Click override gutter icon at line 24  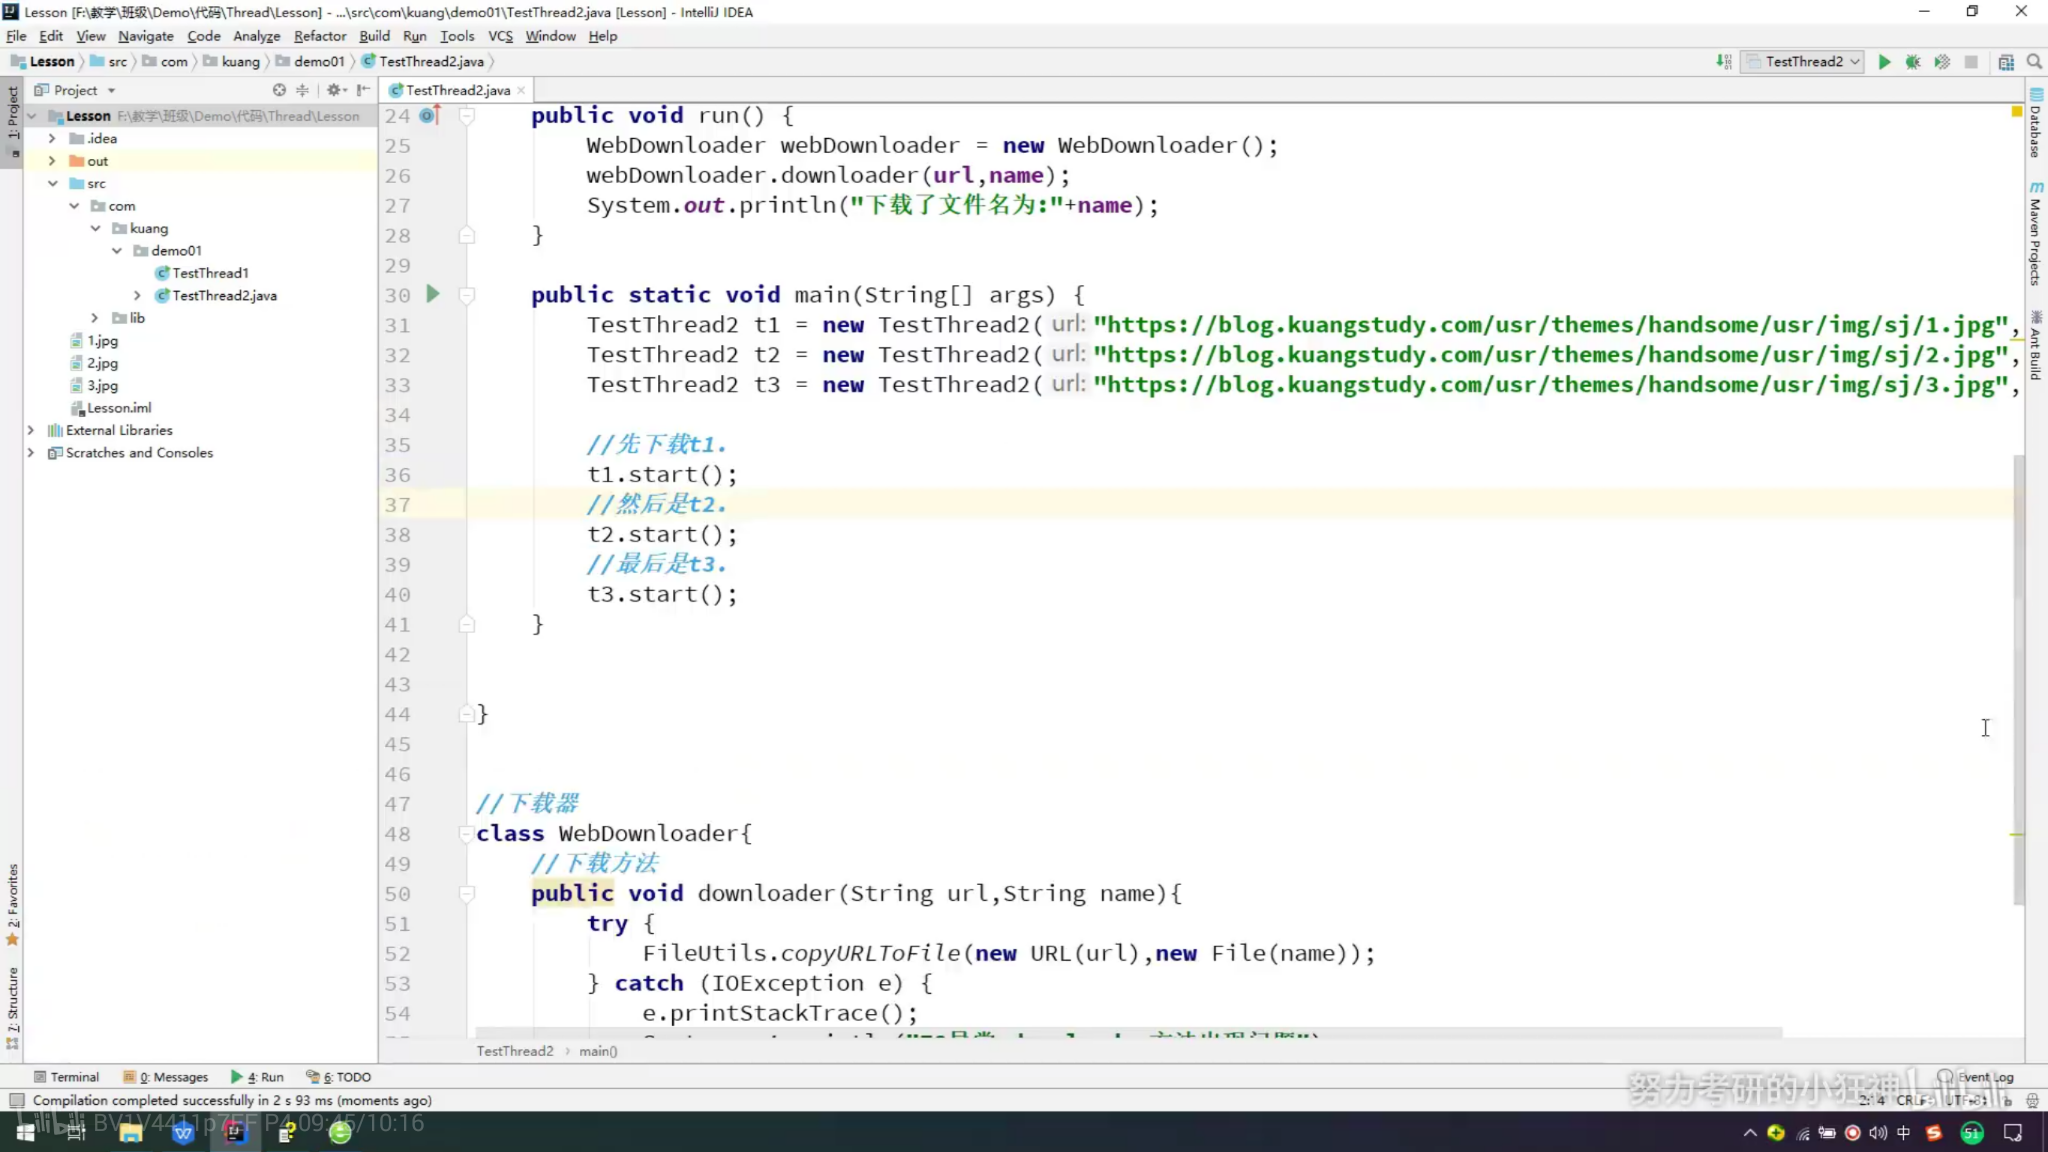pyautogui.click(x=430, y=115)
